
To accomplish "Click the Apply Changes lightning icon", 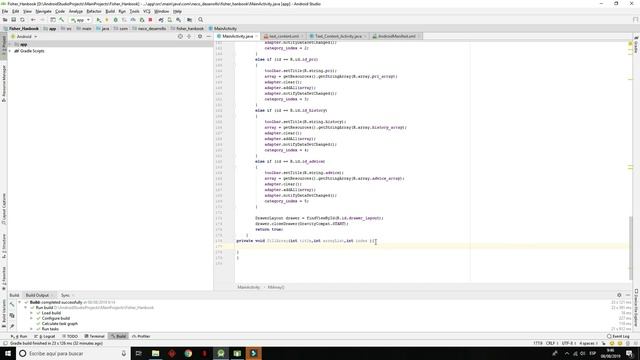I will pos(107,20).
